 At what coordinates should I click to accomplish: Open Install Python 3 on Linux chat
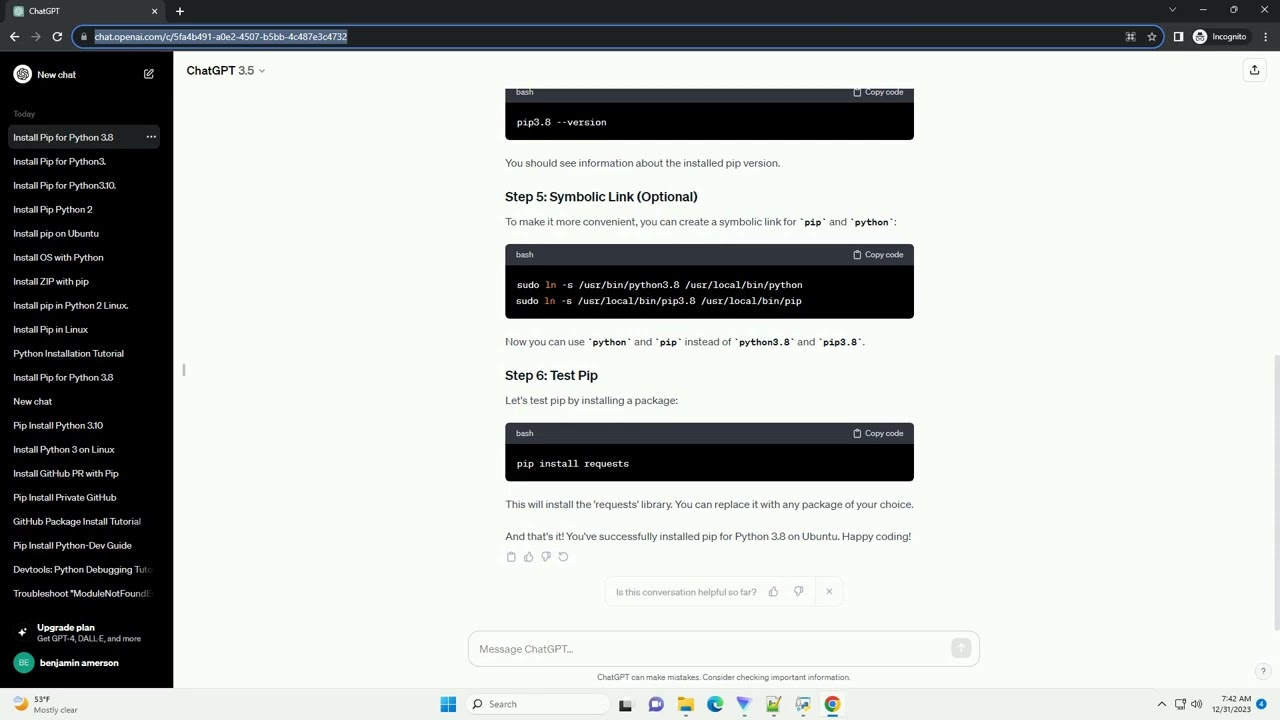pyautogui.click(x=86, y=449)
